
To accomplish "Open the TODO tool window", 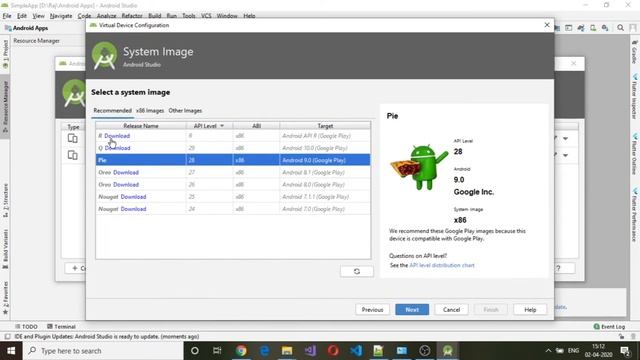I will click(x=26, y=327).
